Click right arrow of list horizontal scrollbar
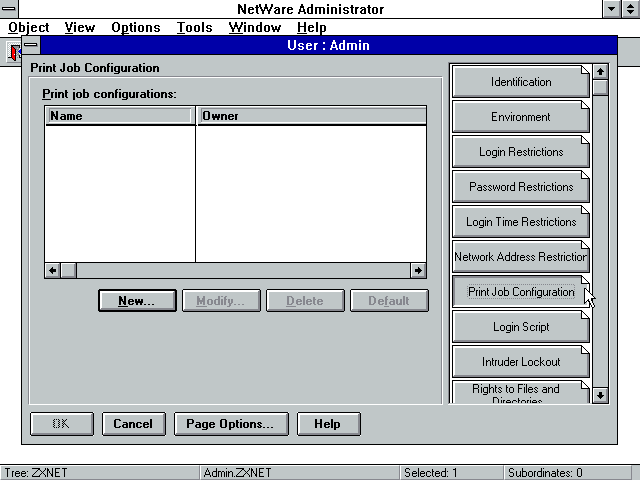The image size is (640, 480). point(418,271)
